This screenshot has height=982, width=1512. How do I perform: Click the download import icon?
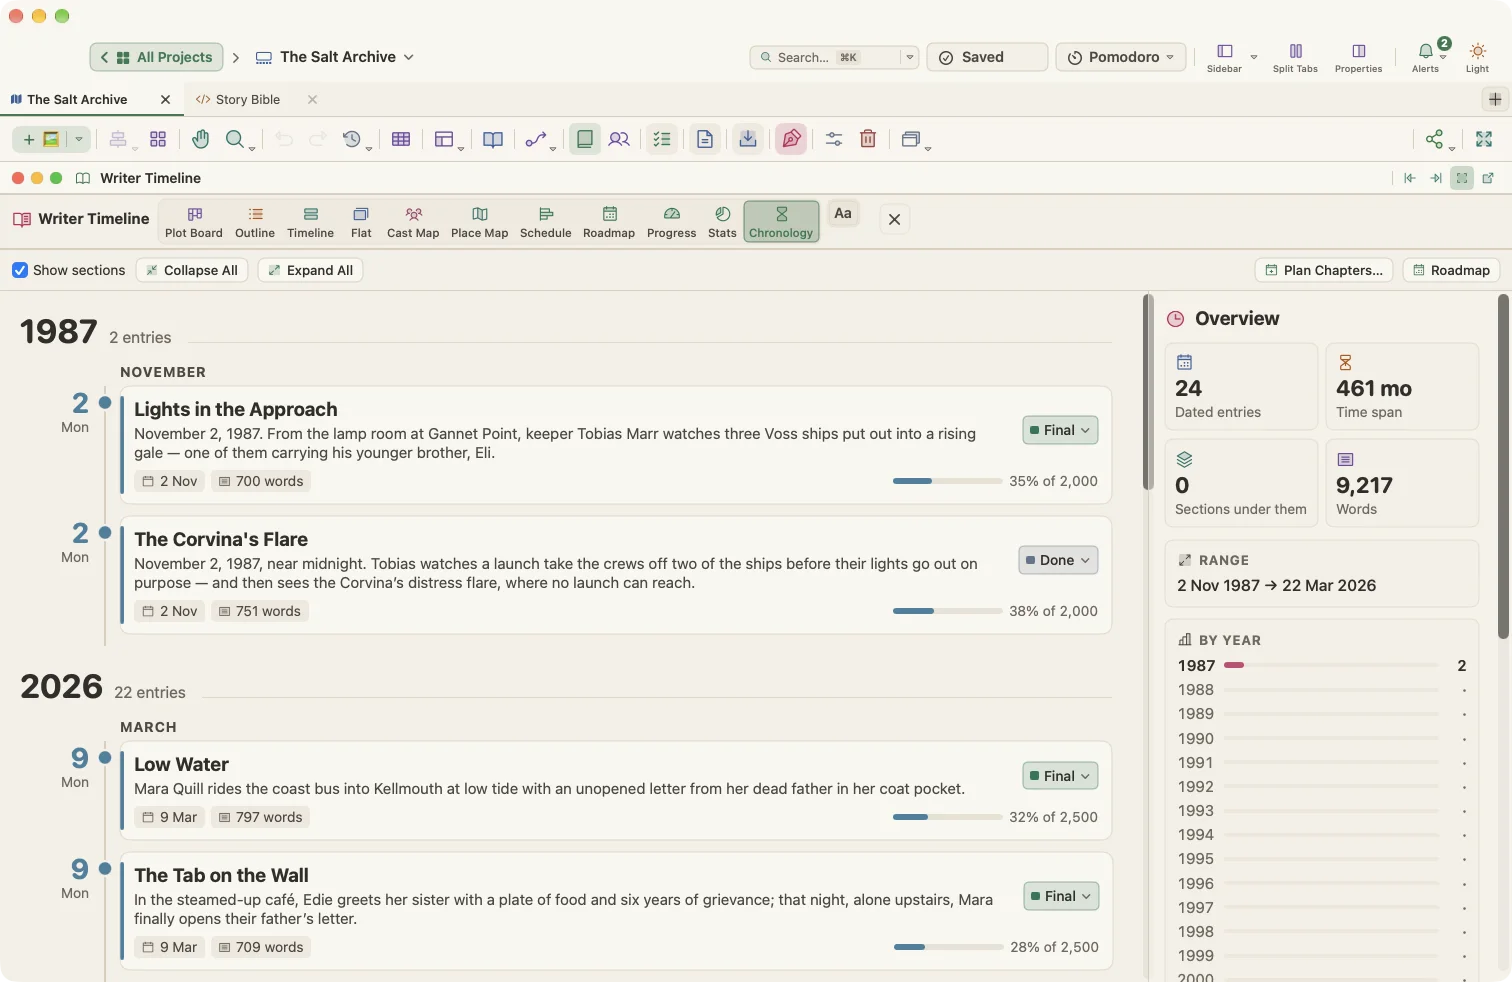click(748, 139)
